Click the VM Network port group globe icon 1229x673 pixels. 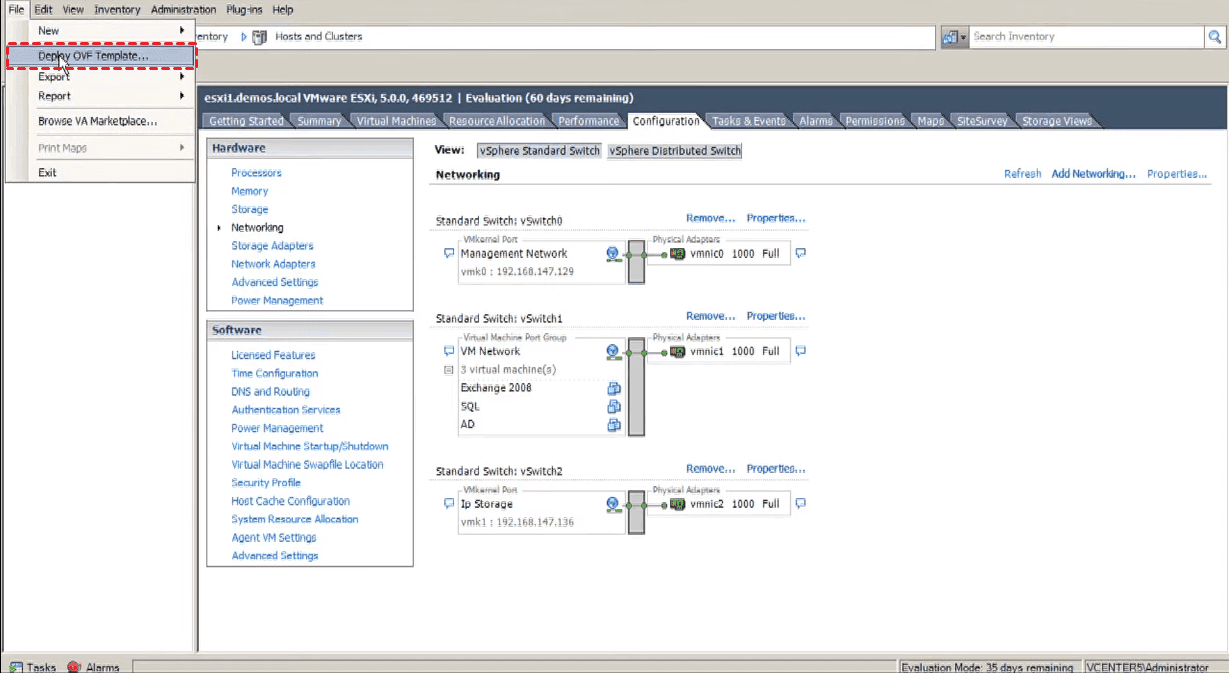[x=613, y=352]
